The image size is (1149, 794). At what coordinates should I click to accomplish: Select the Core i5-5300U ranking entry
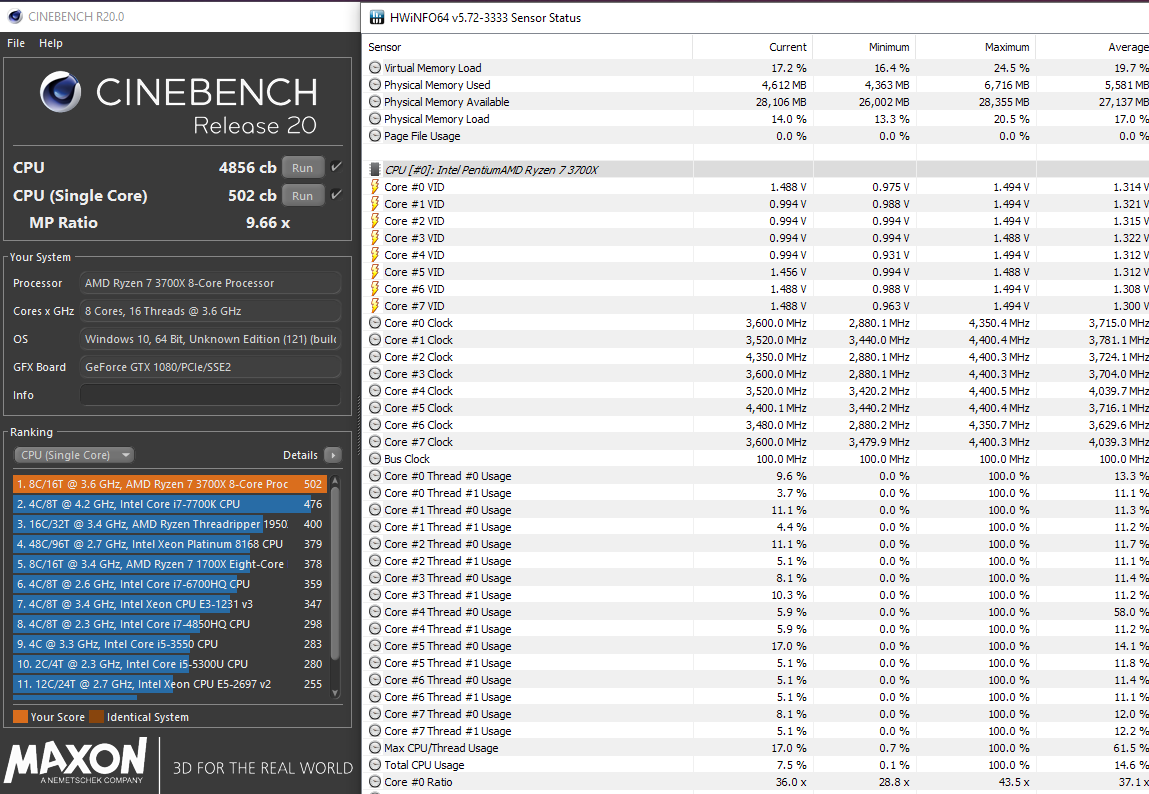click(x=169, y=664)
